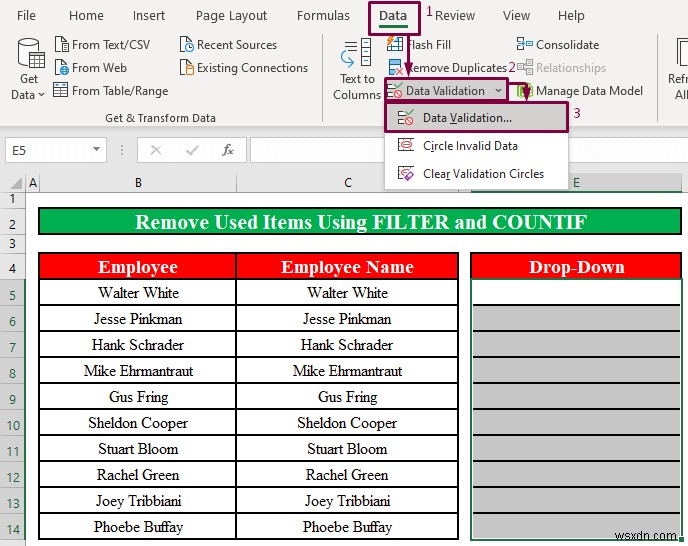Open Insert Function fx dialog
The image size is (688, 546).
pyautogui.click(x=228, y=151)
